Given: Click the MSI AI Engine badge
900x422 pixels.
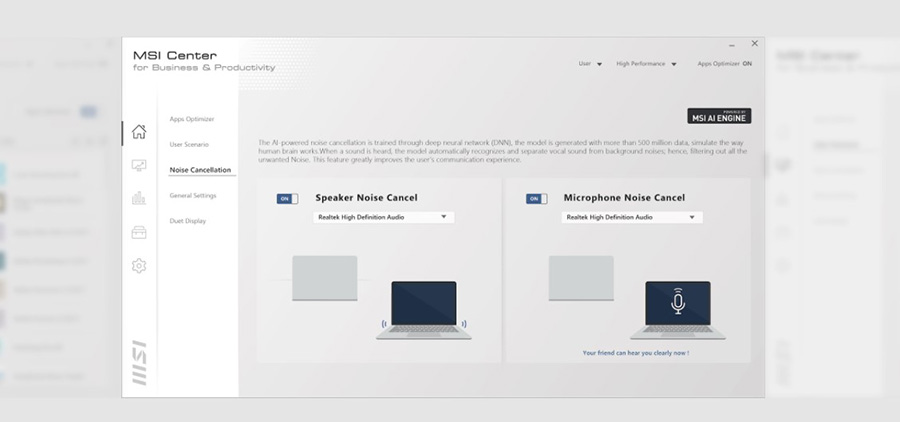Looking at the screenshot, I should click(719, 116).
